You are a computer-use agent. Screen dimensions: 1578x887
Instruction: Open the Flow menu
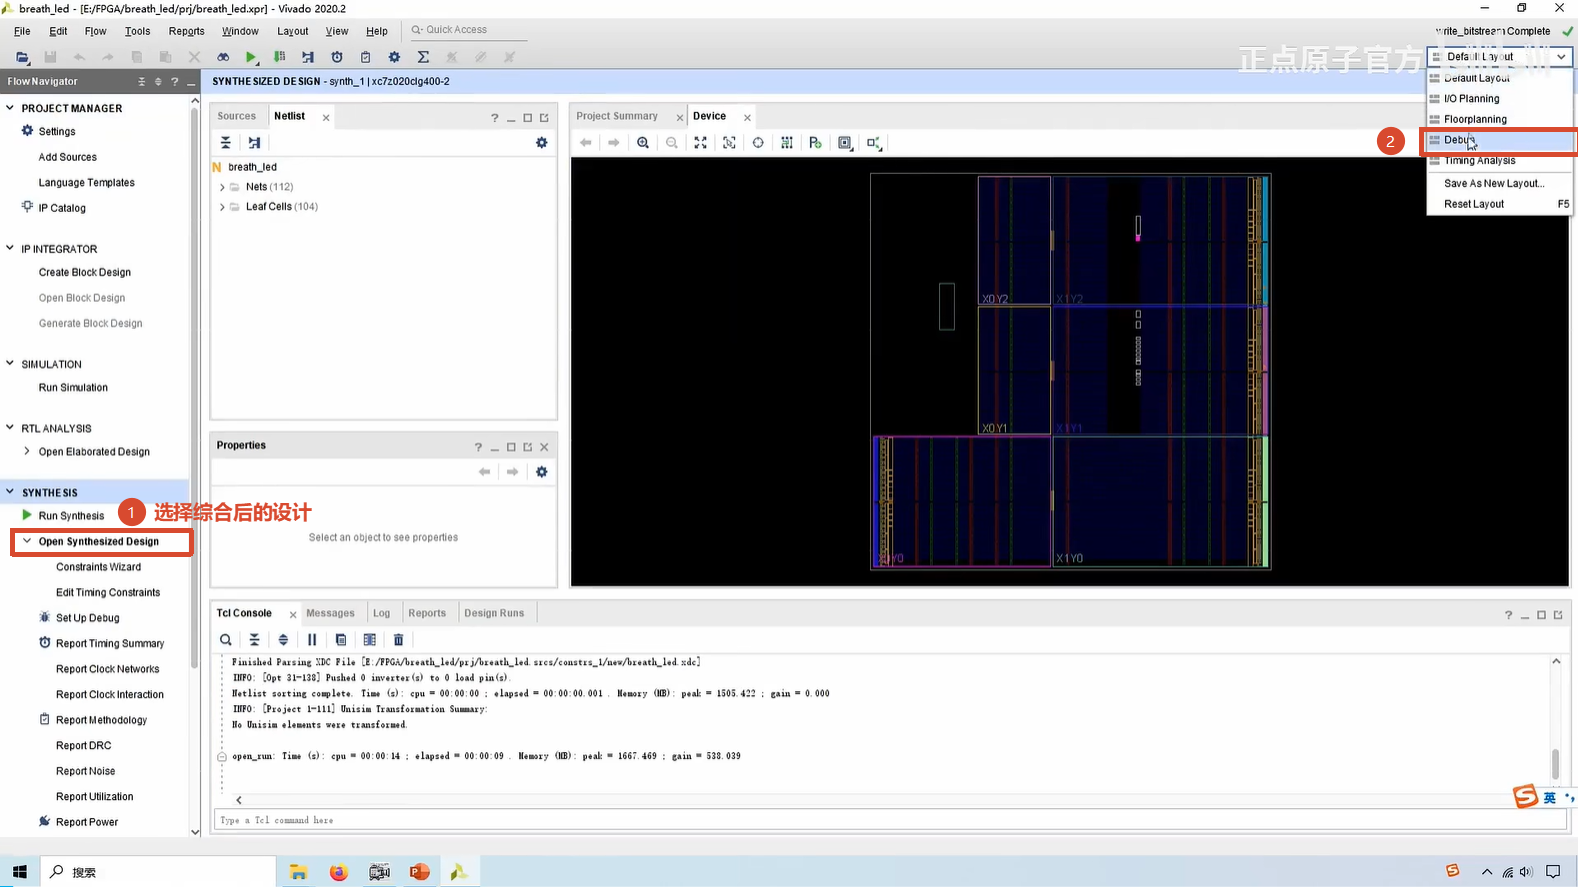95,31
